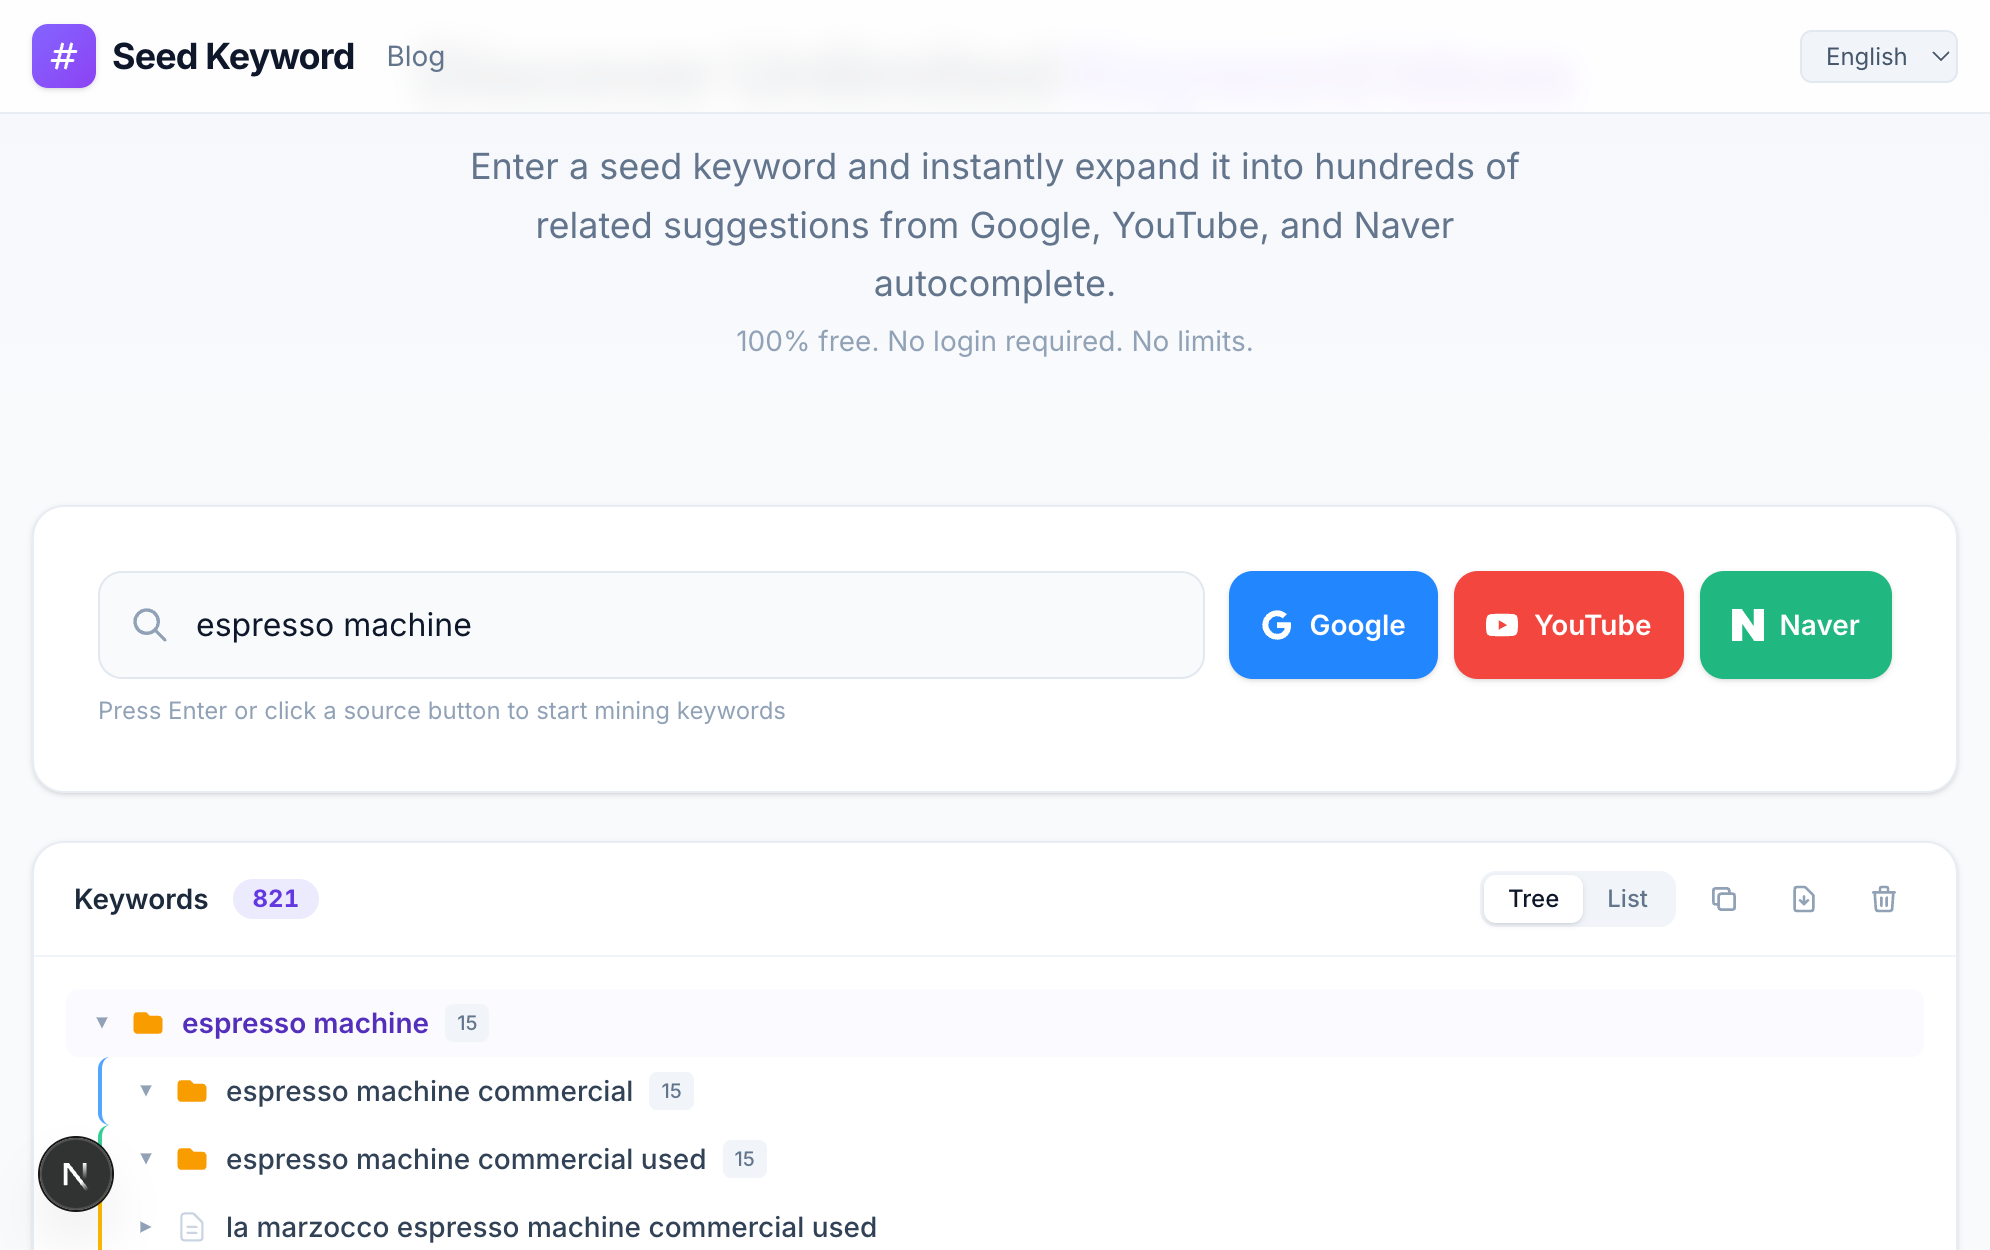
Task: Delete all keywords trash icon
Action: pos(1884,899)
